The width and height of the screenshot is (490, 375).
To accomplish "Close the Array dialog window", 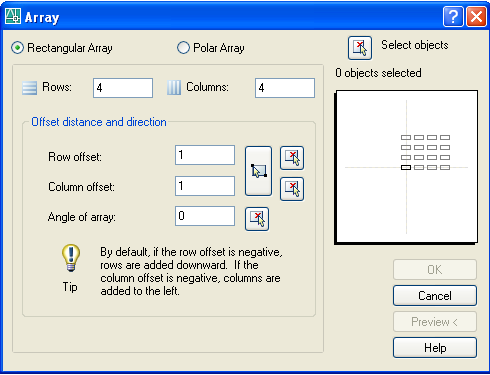I will point(476,16).
